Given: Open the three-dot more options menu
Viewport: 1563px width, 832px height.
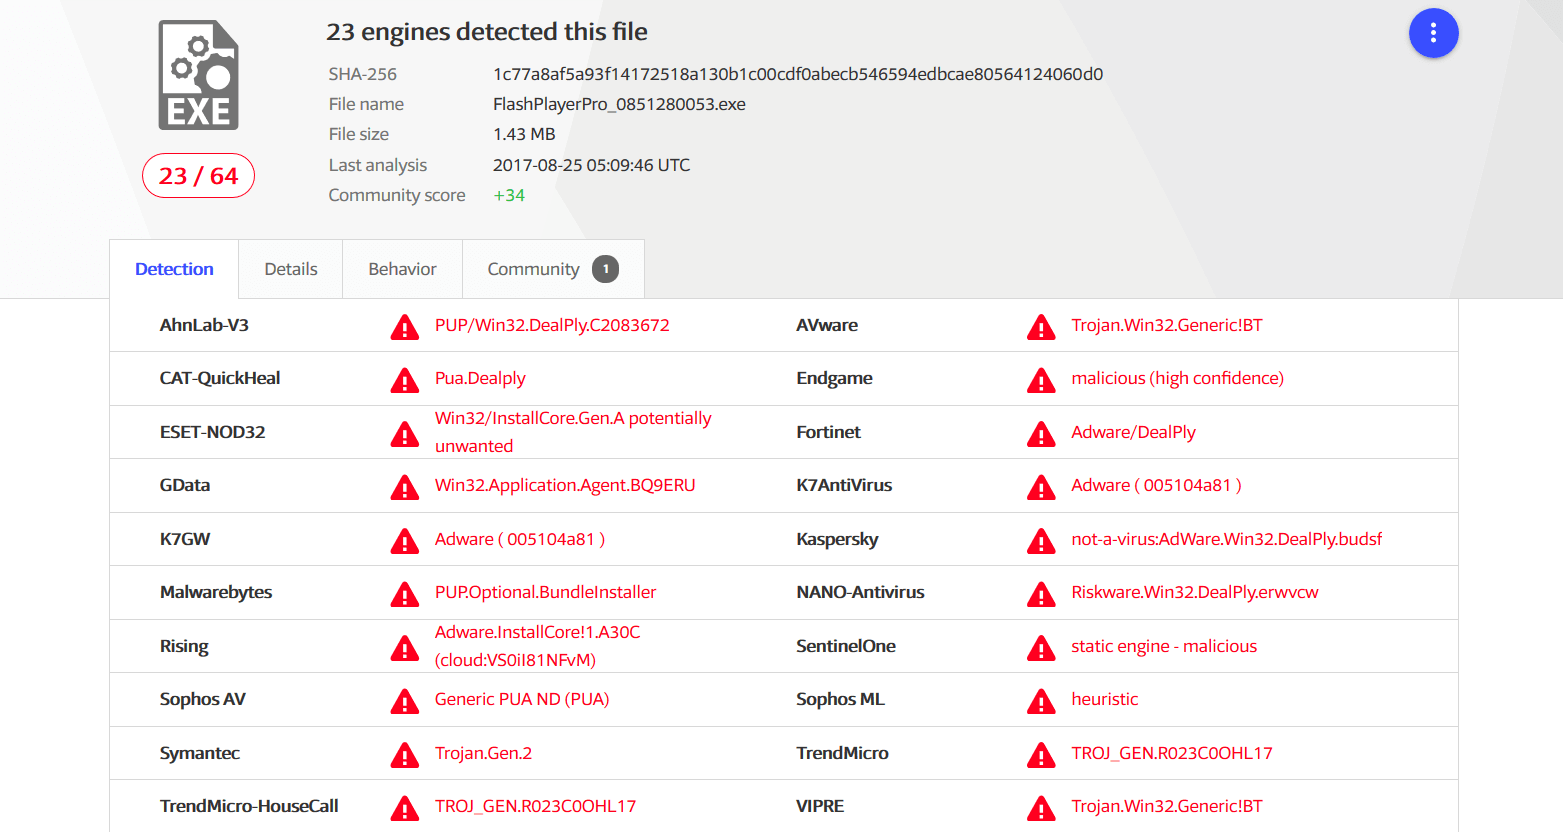Looking at the screenshot, I should pyautogui.click(x=1433, y=33).
